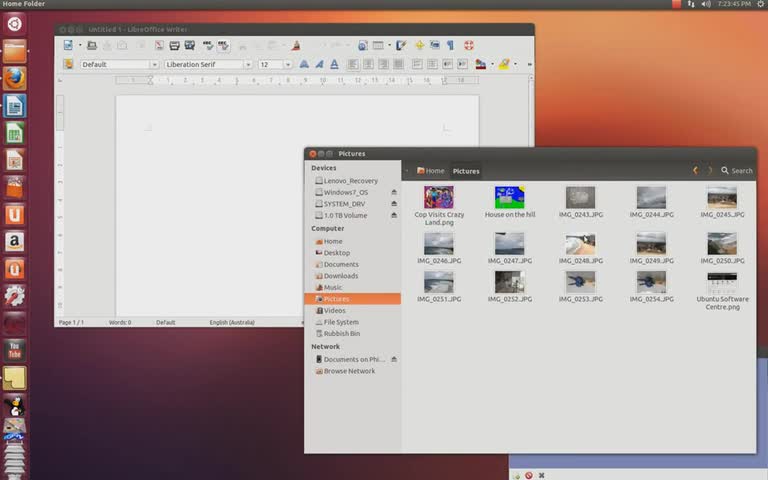Select House on the hill thumbnail
The height and width of the screenshot is (480, 768).
click(509, 197)
